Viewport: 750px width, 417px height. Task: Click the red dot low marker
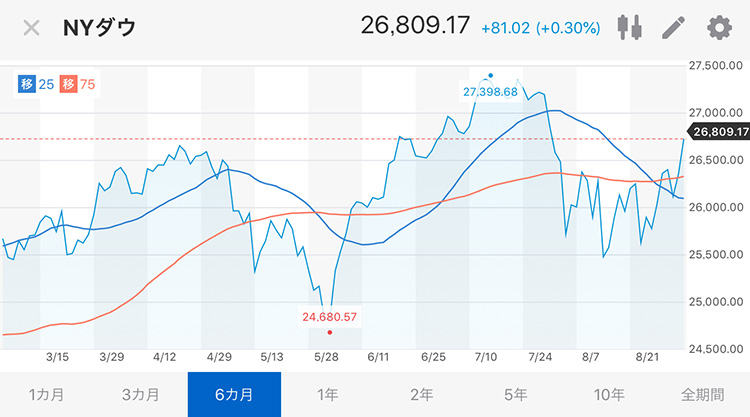coord(330,332)
